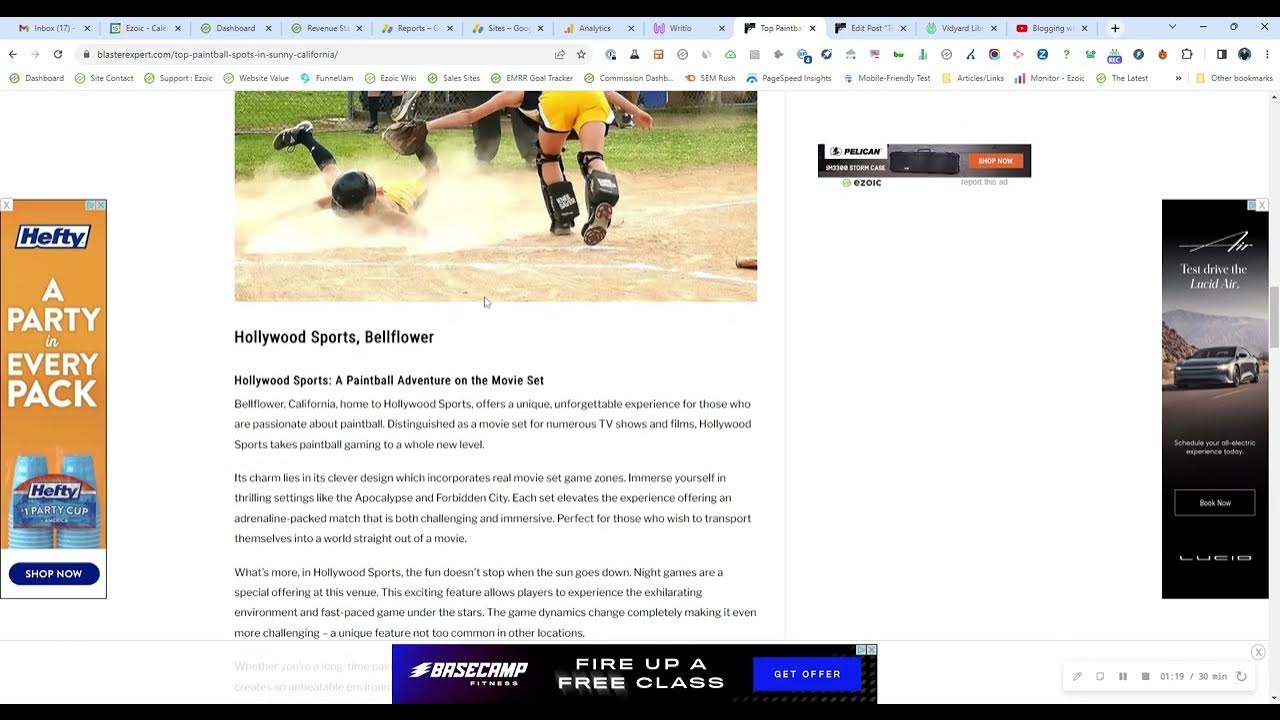Open the Mobile-Friendly Test bookmark

click(x=886, y=78)
